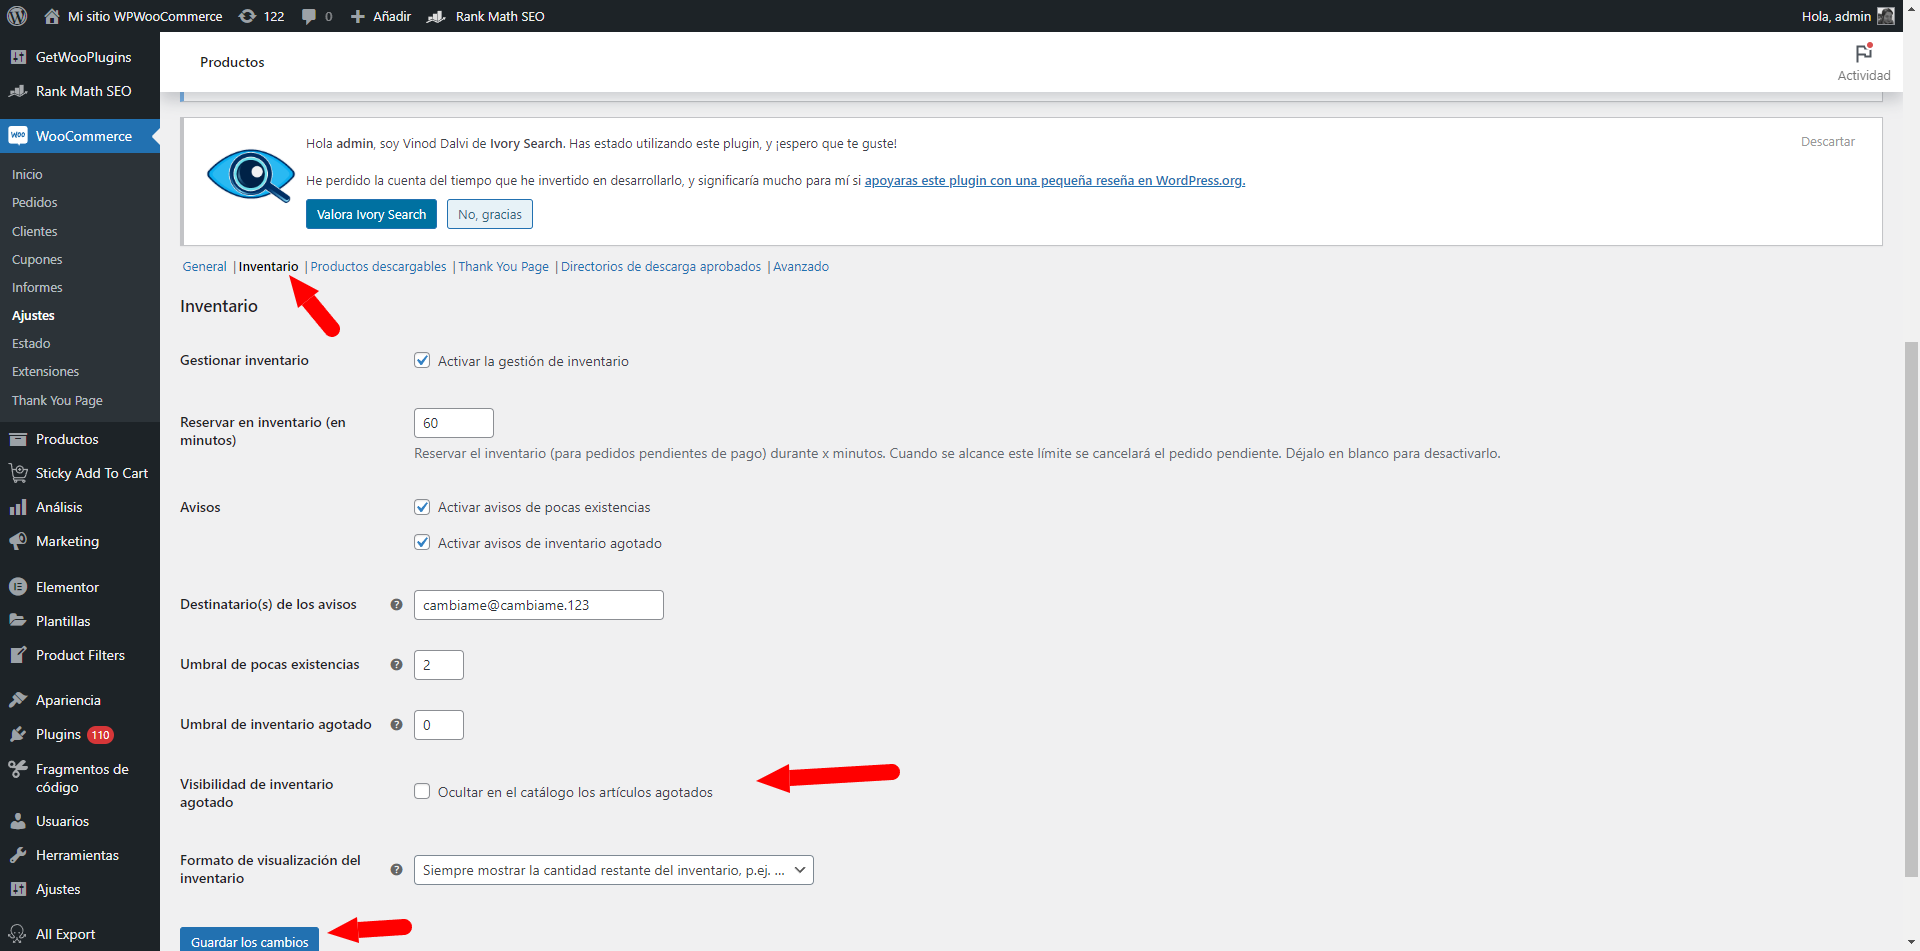This screenshot has width=1920, height=951.
Task: Show help tip for Umbral de inventario agotado
Action: point(396,725)
